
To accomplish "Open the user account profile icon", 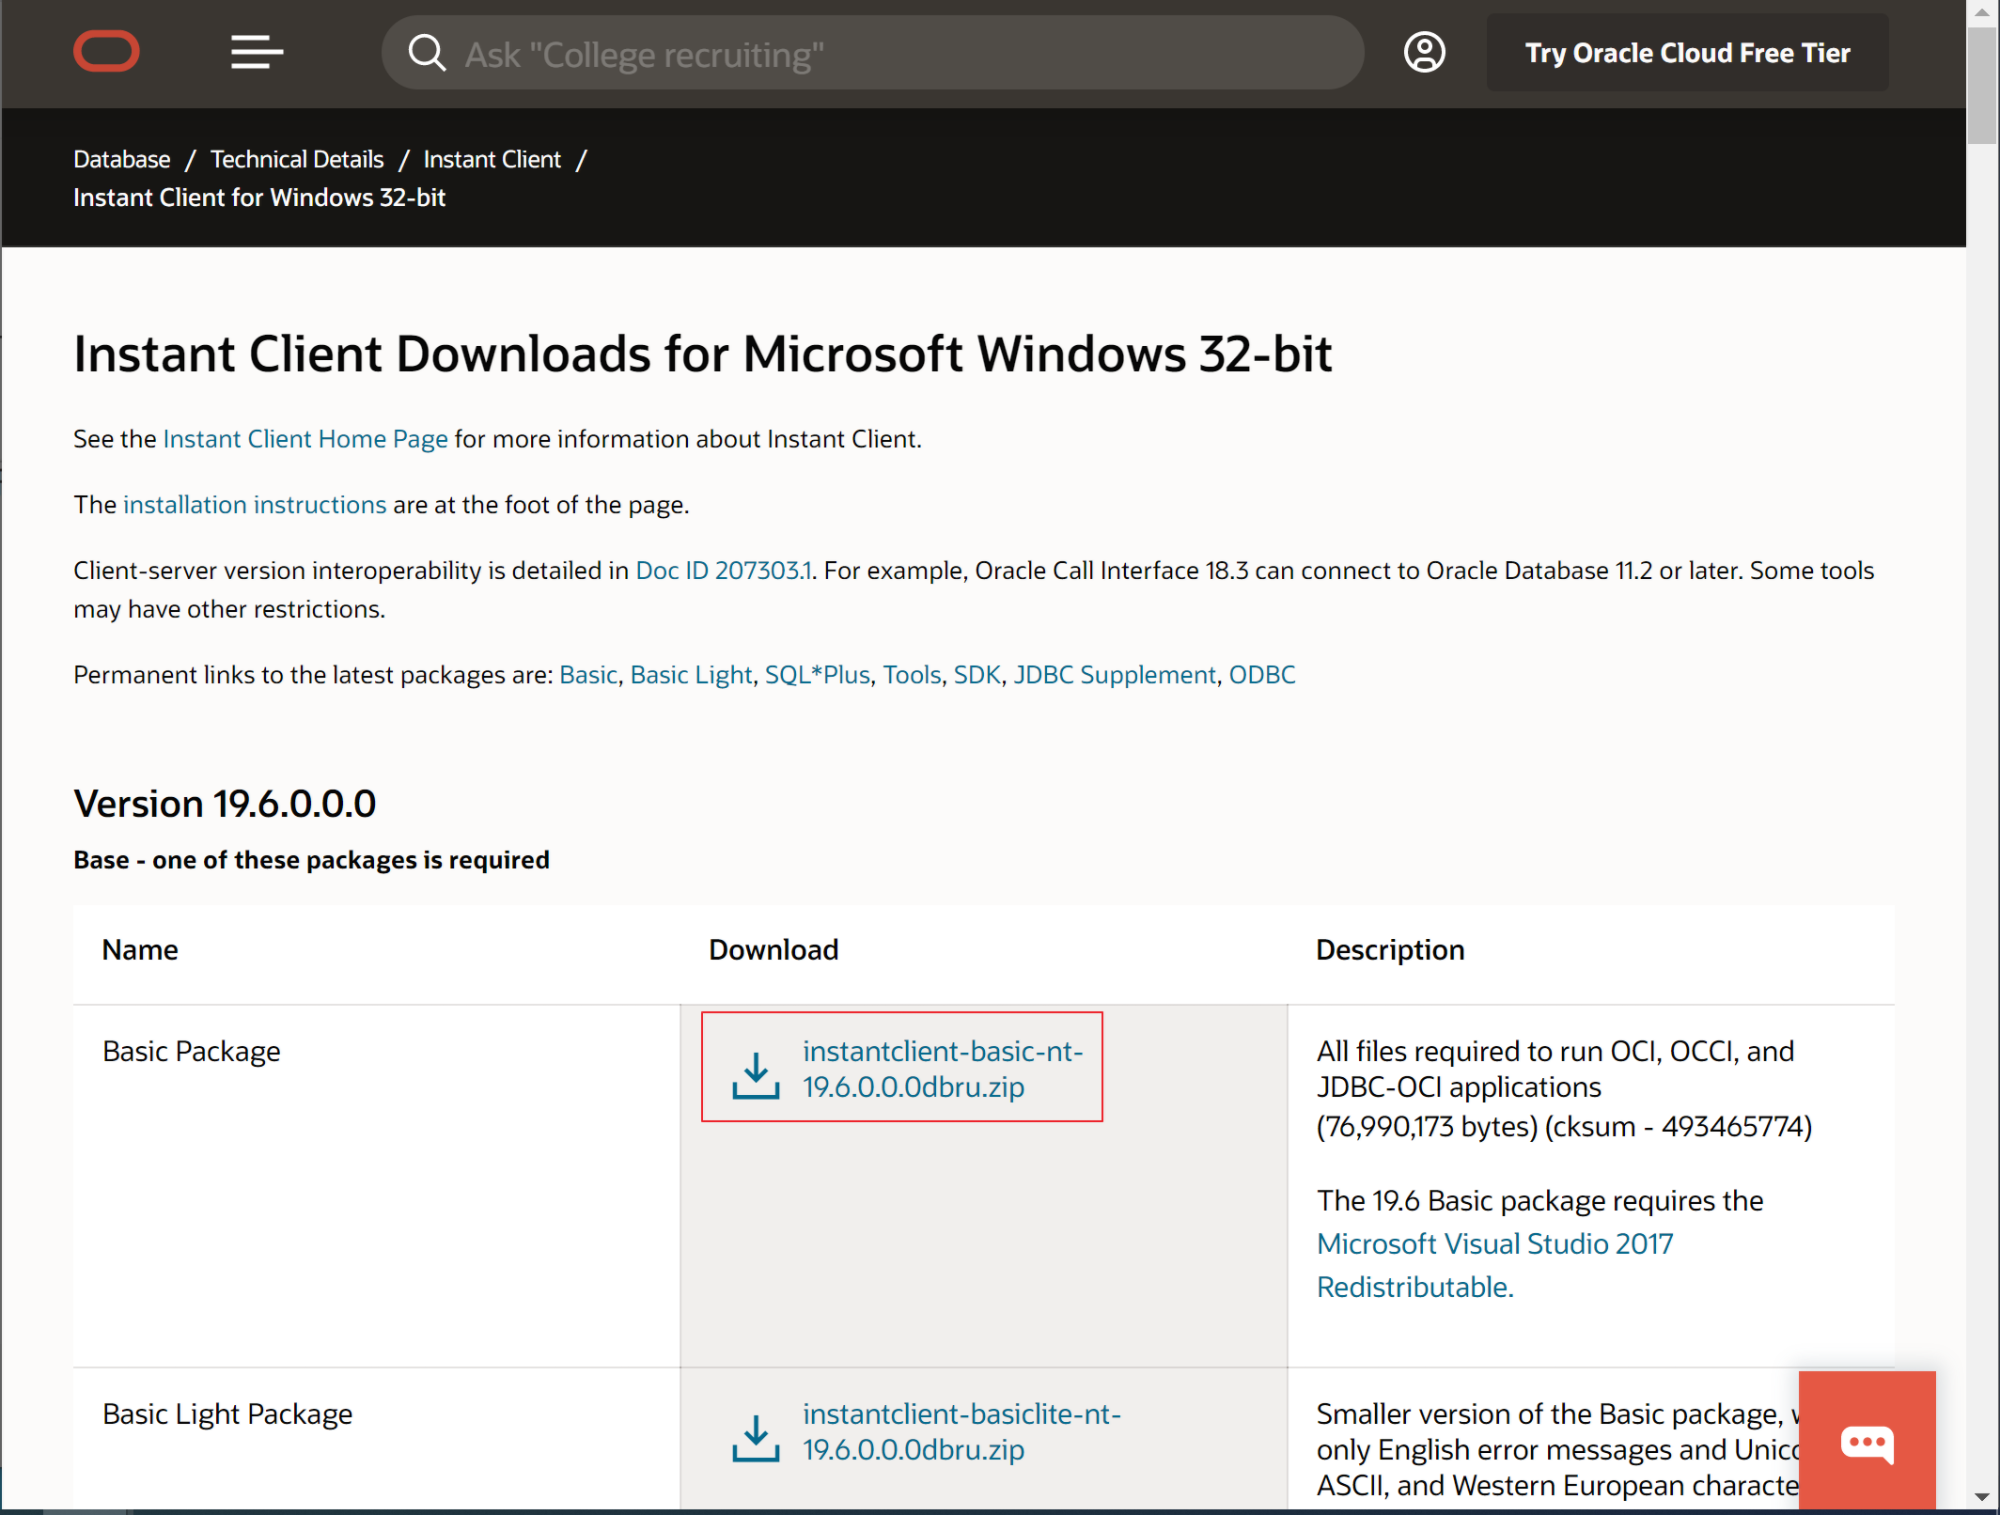I will point(1424,52).
